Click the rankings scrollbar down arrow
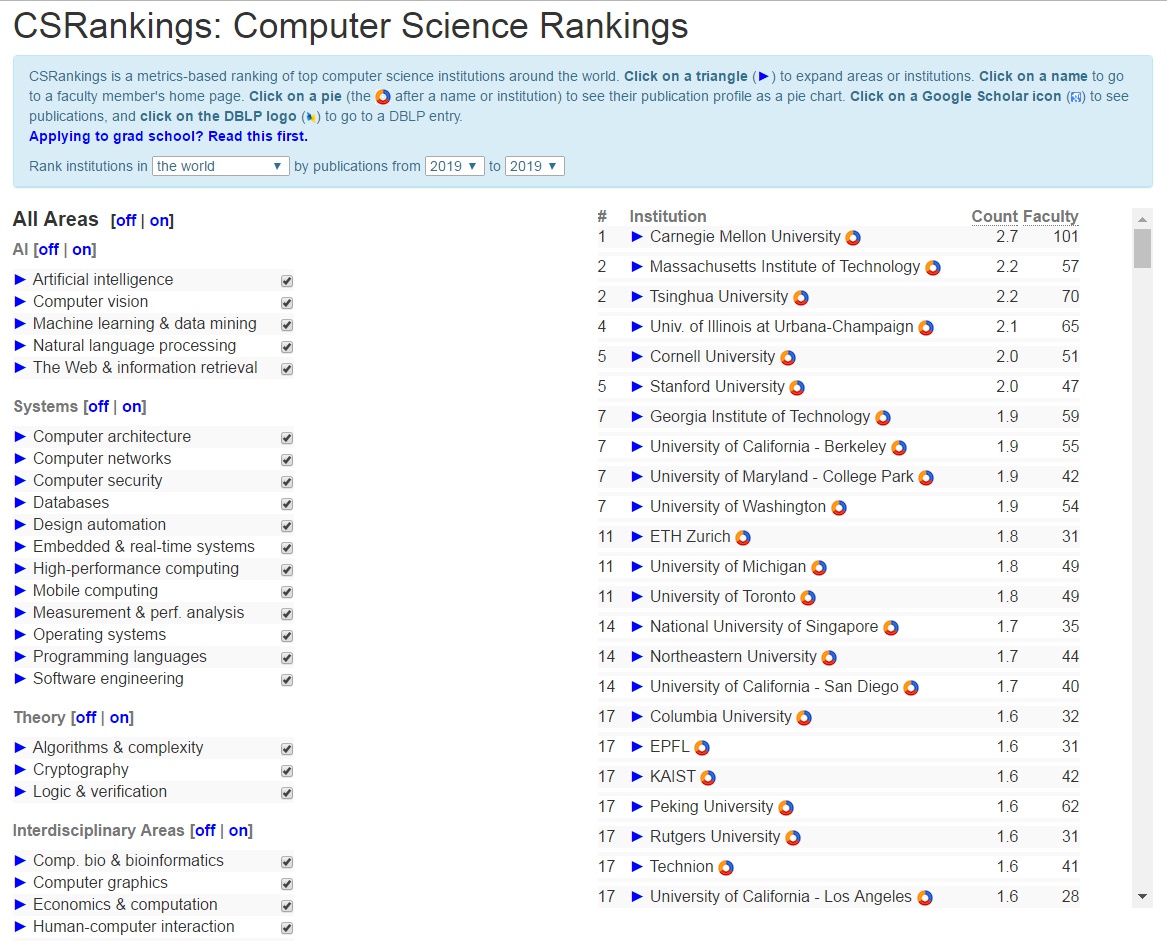 (x=1142, y=897)
